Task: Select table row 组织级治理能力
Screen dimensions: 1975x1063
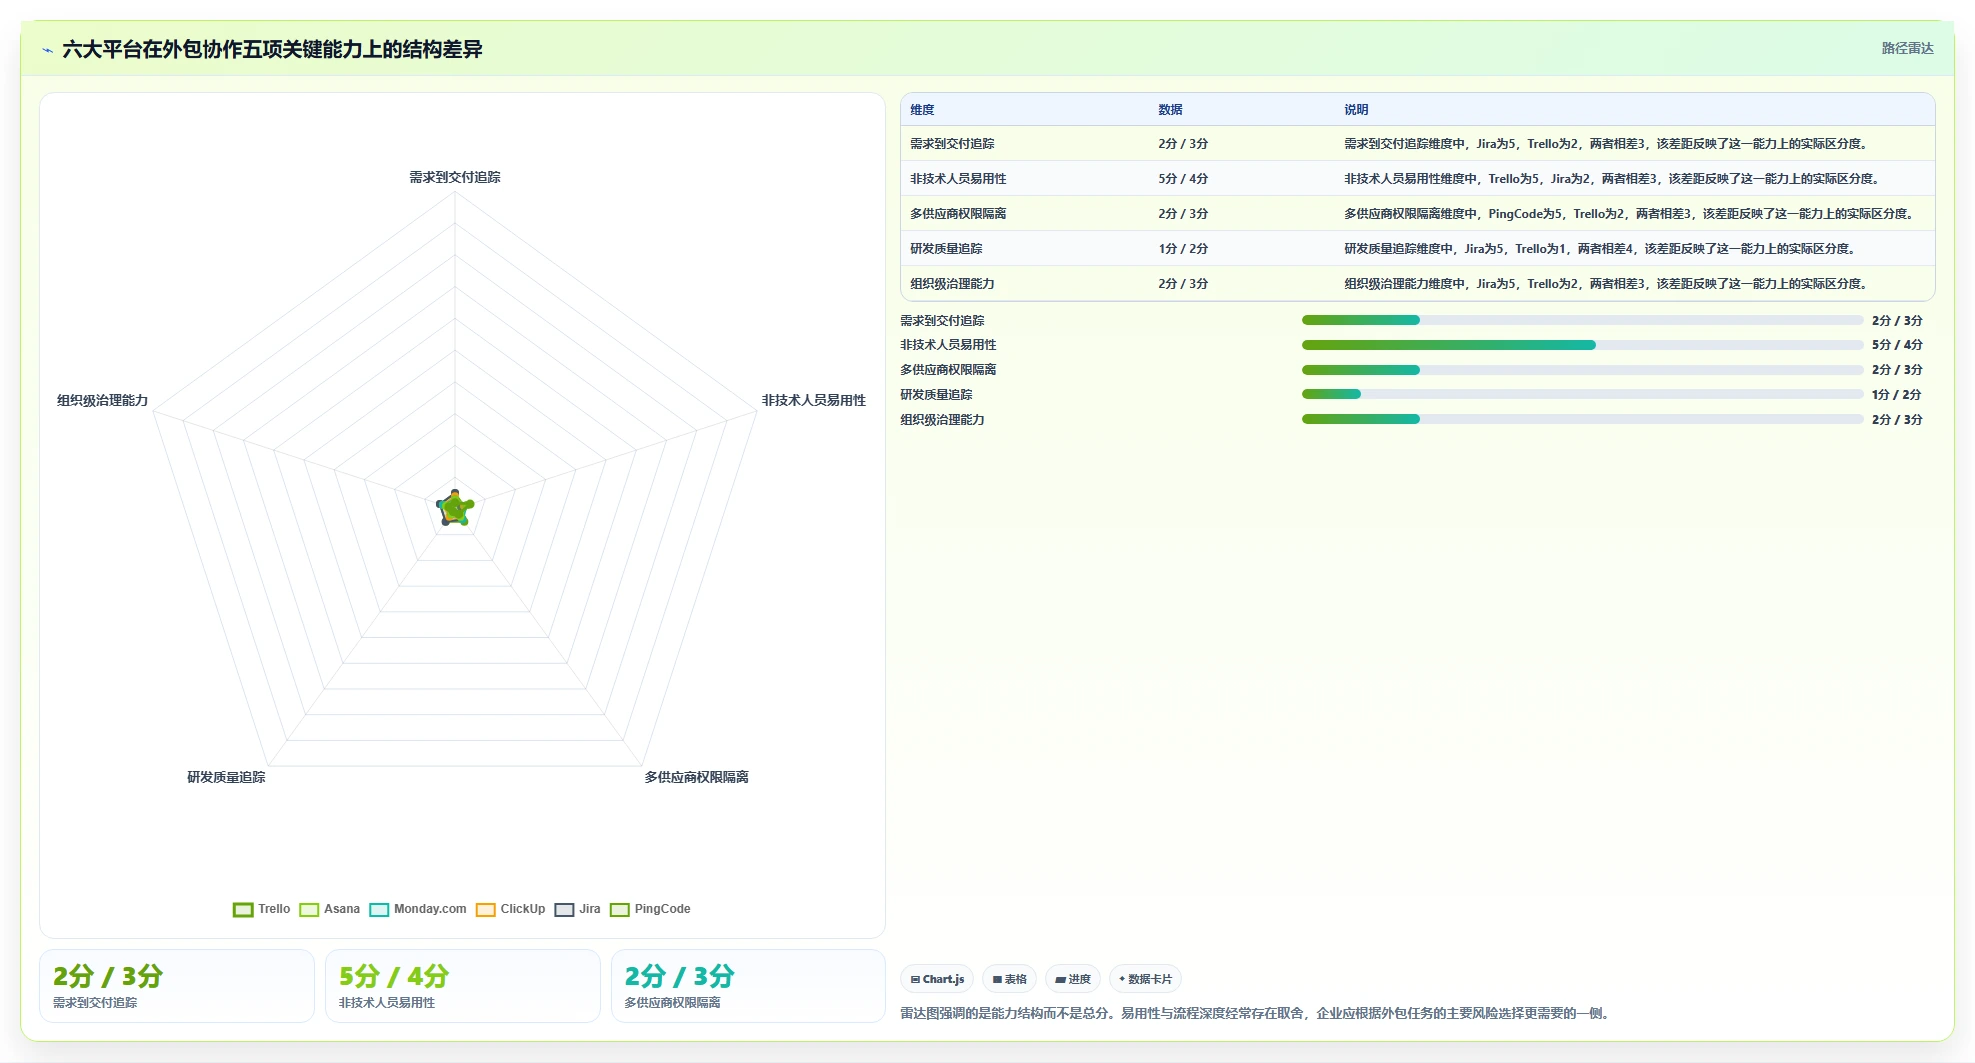Action: coord(1417,284)
